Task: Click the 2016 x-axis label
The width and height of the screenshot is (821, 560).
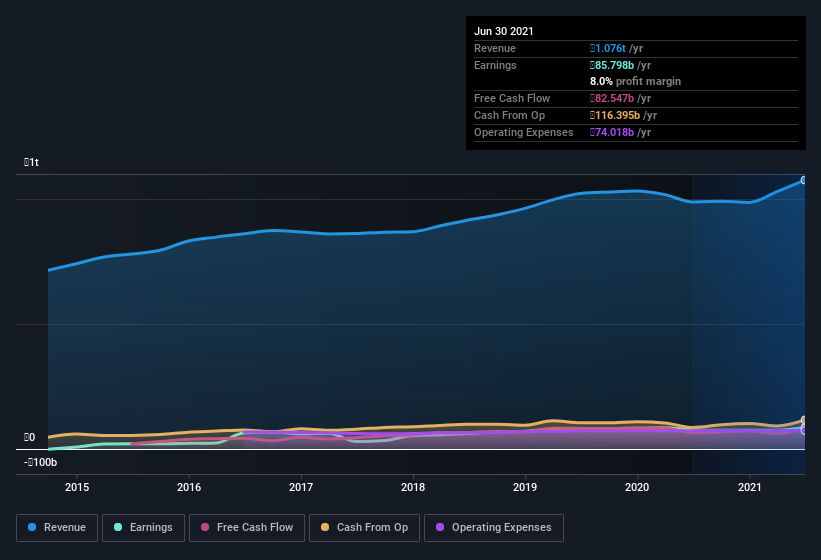Action: click(189, 487)
